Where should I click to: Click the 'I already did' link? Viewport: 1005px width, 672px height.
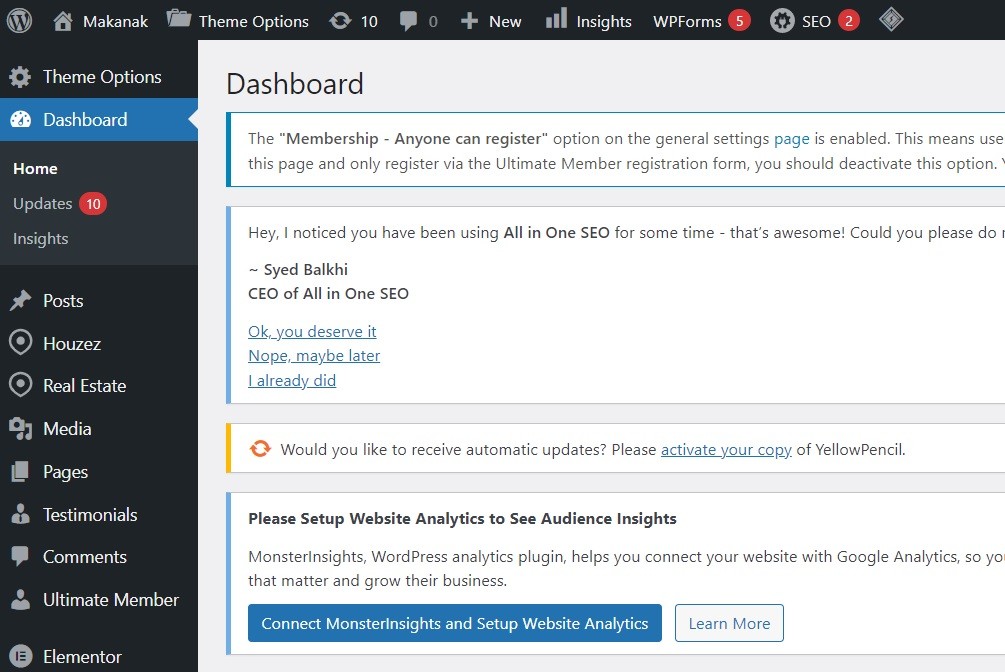292,380
